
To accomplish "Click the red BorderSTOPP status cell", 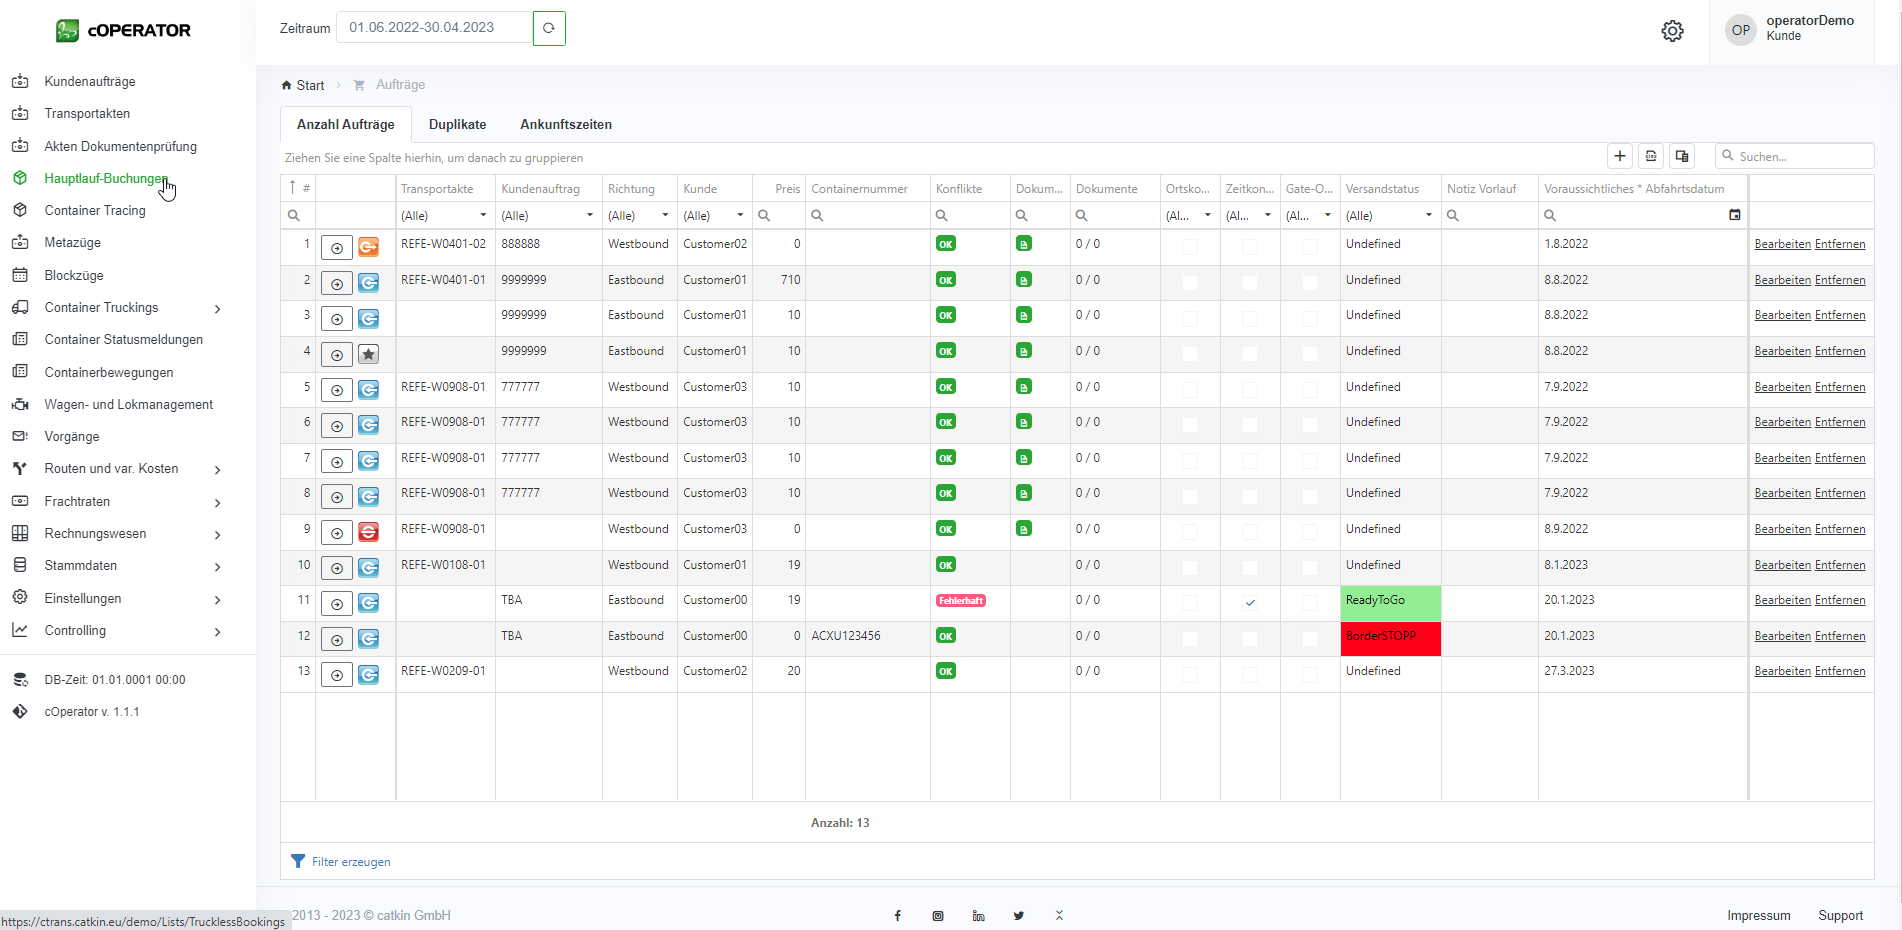I will click(x=1390, y=638).
